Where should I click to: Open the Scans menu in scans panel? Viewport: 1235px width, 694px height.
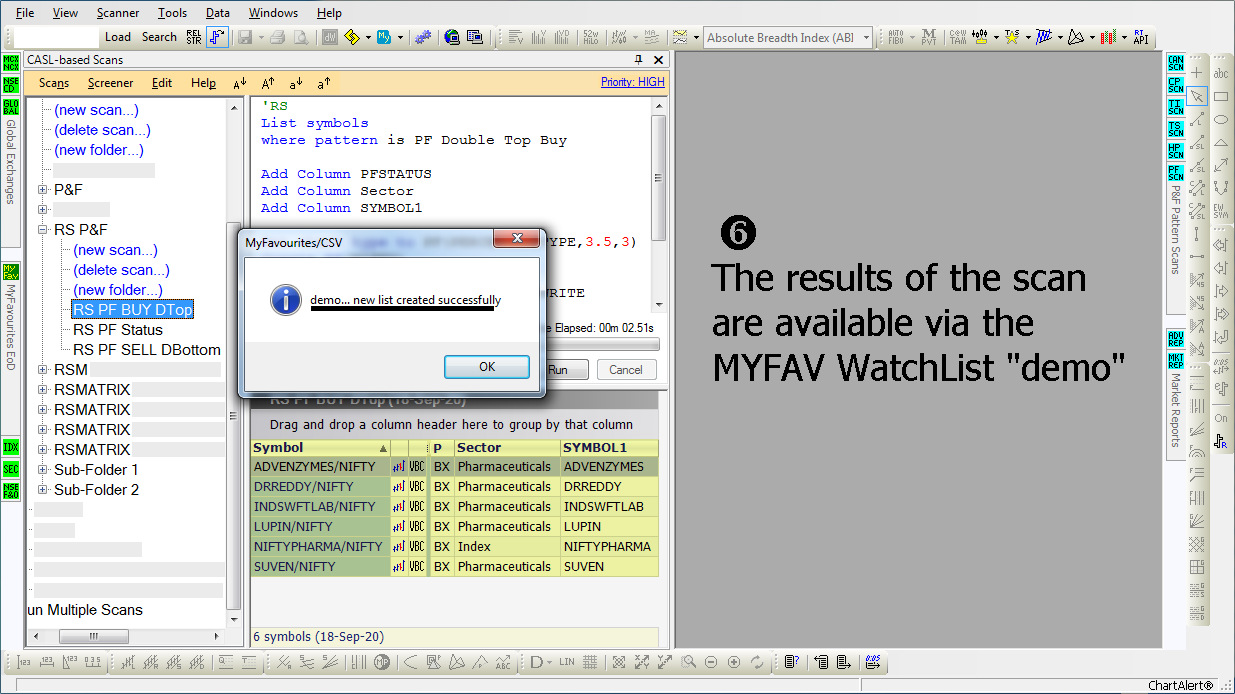(54, 83)
